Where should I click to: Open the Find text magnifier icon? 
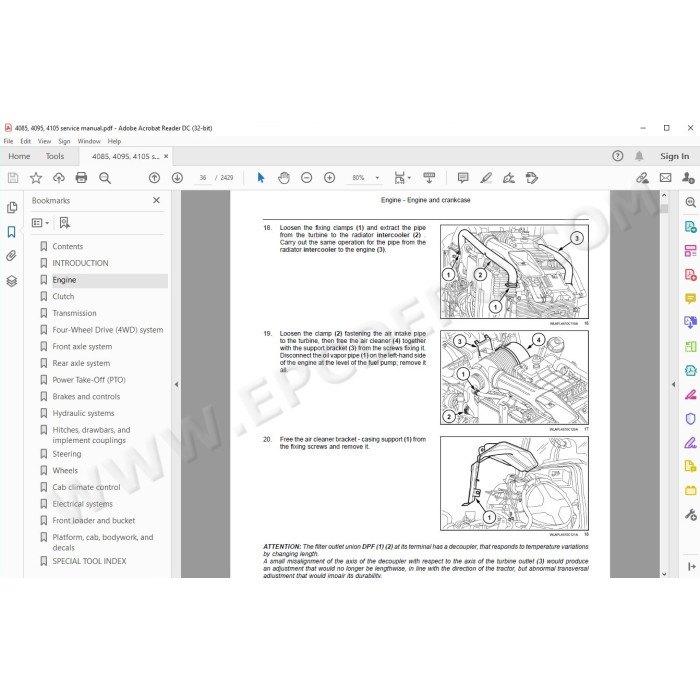tap(105, 178)
